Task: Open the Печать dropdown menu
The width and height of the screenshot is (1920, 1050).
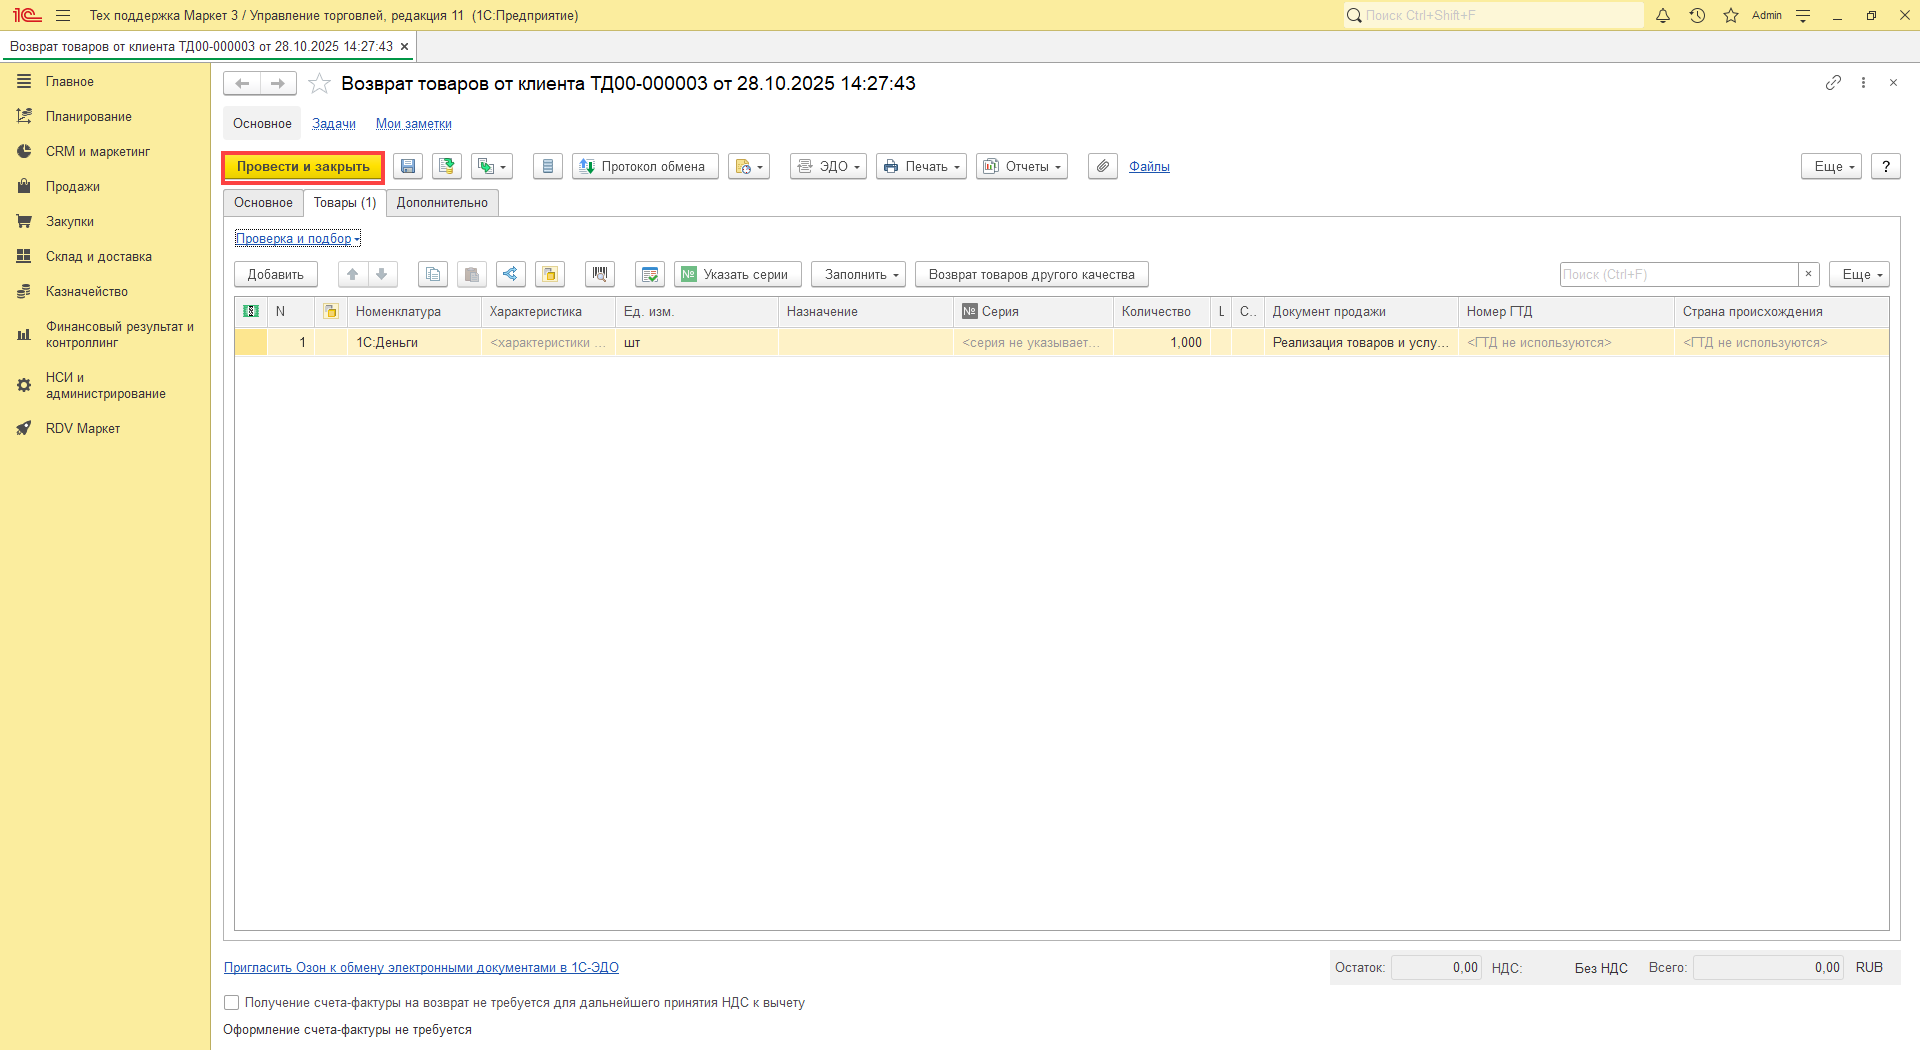Action: pyautogui.click(x=921, y=166)
